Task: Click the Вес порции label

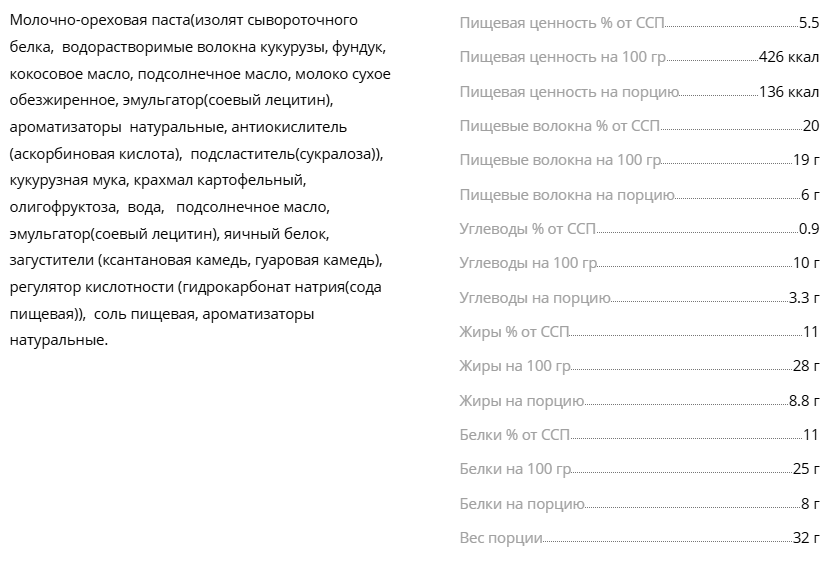Action: click(501, 538)
